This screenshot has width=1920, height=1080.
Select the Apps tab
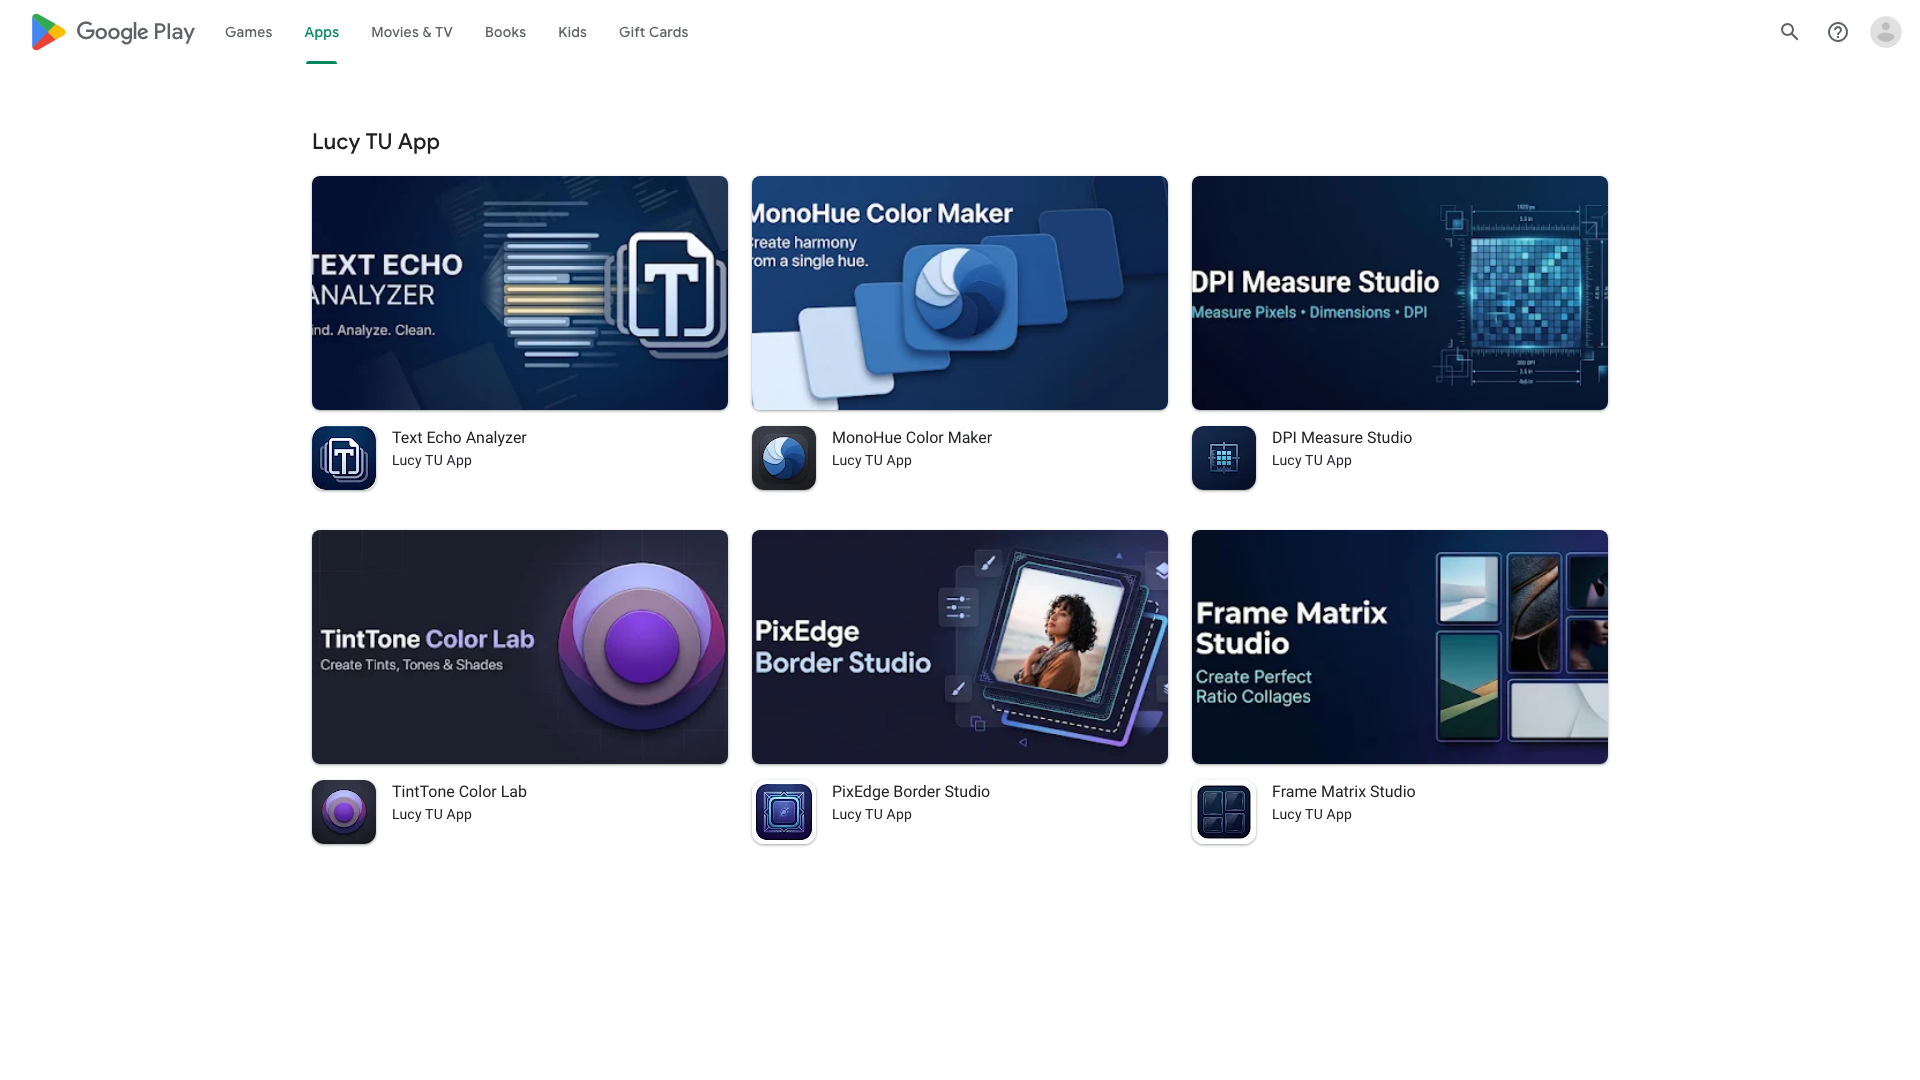(x=322, y=32)
